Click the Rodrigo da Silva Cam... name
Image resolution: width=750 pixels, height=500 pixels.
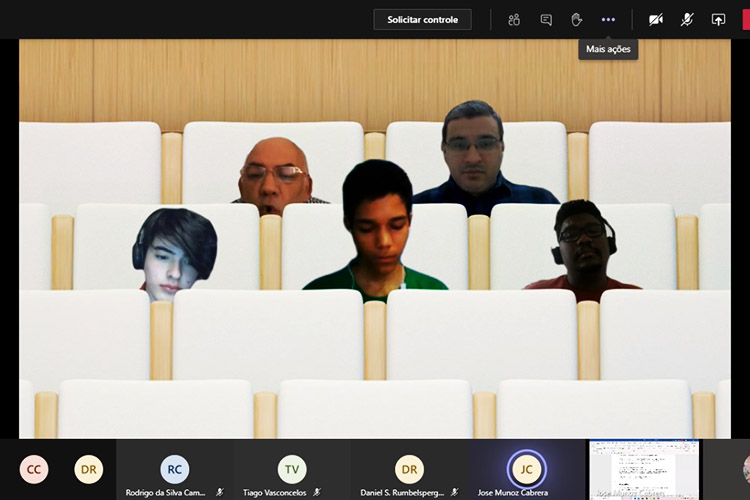coord(165,492)
